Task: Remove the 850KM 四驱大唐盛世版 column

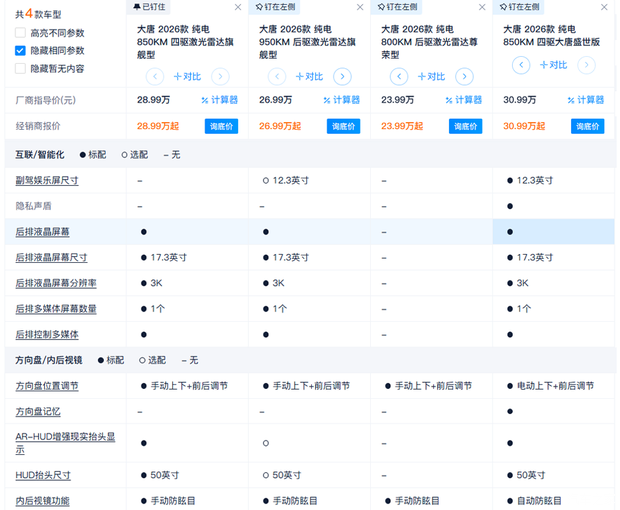Action: point(604,7)
